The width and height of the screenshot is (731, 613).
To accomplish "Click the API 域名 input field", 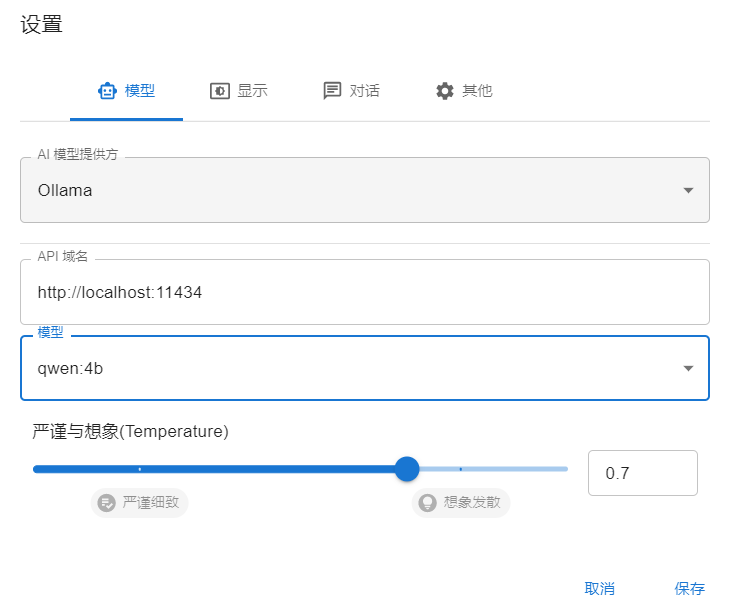I will tap(364, 292).
